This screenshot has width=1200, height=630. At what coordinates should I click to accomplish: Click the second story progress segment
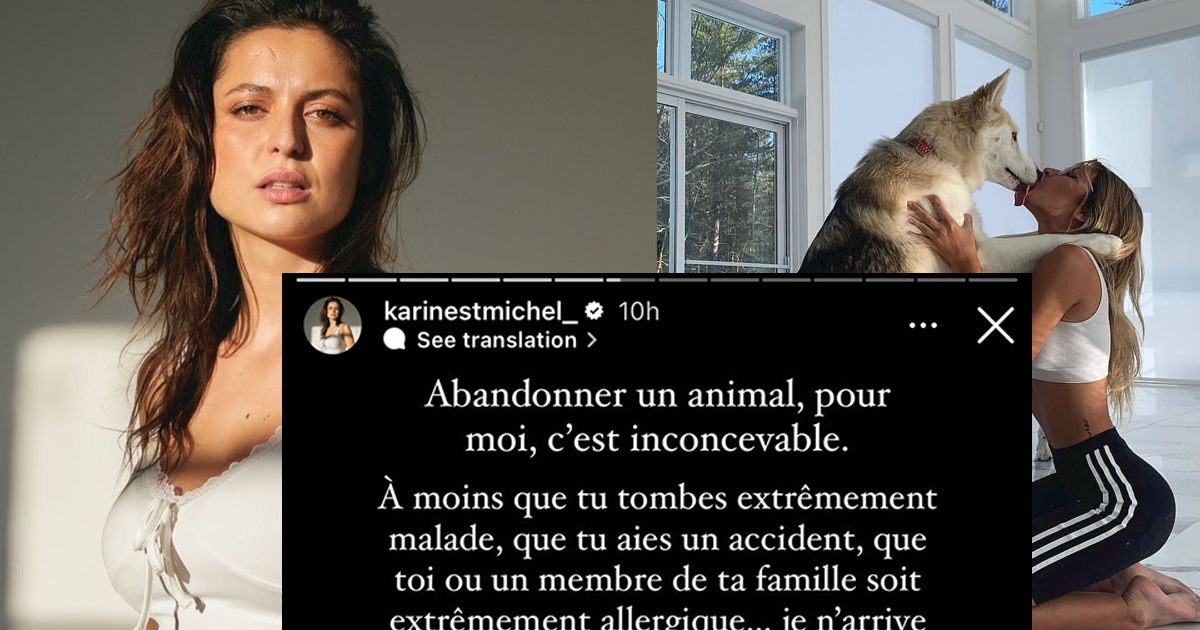[373, 280]
